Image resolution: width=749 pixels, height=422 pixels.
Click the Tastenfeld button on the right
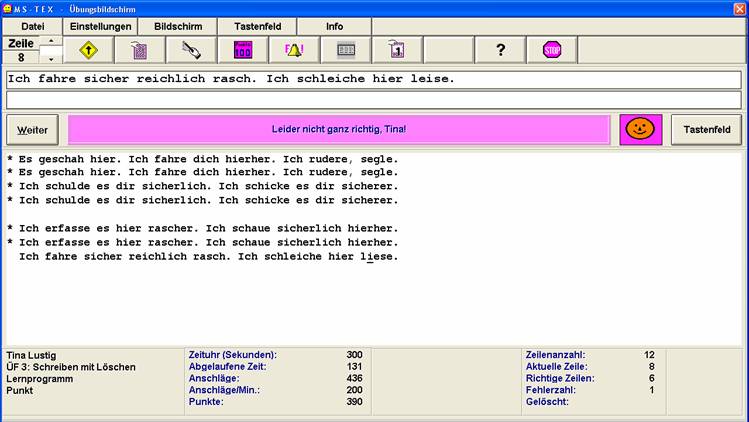tap(706, 129)
